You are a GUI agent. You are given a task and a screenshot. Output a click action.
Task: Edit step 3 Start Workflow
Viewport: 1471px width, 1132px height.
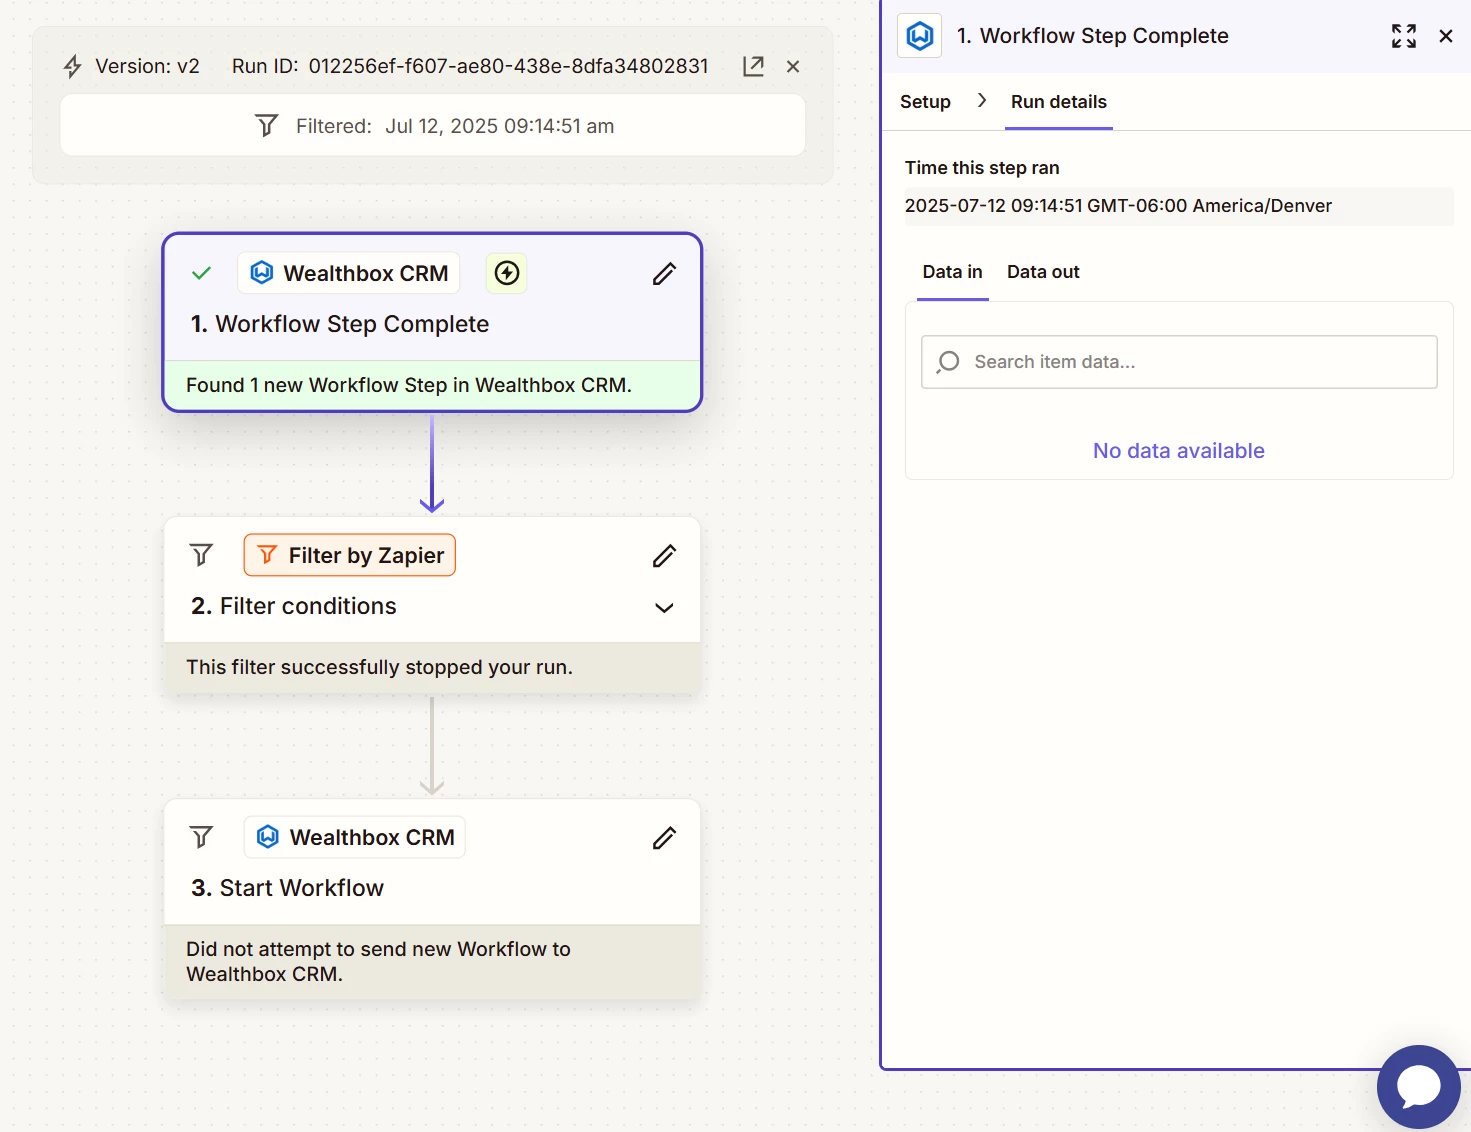click(664, 837)
